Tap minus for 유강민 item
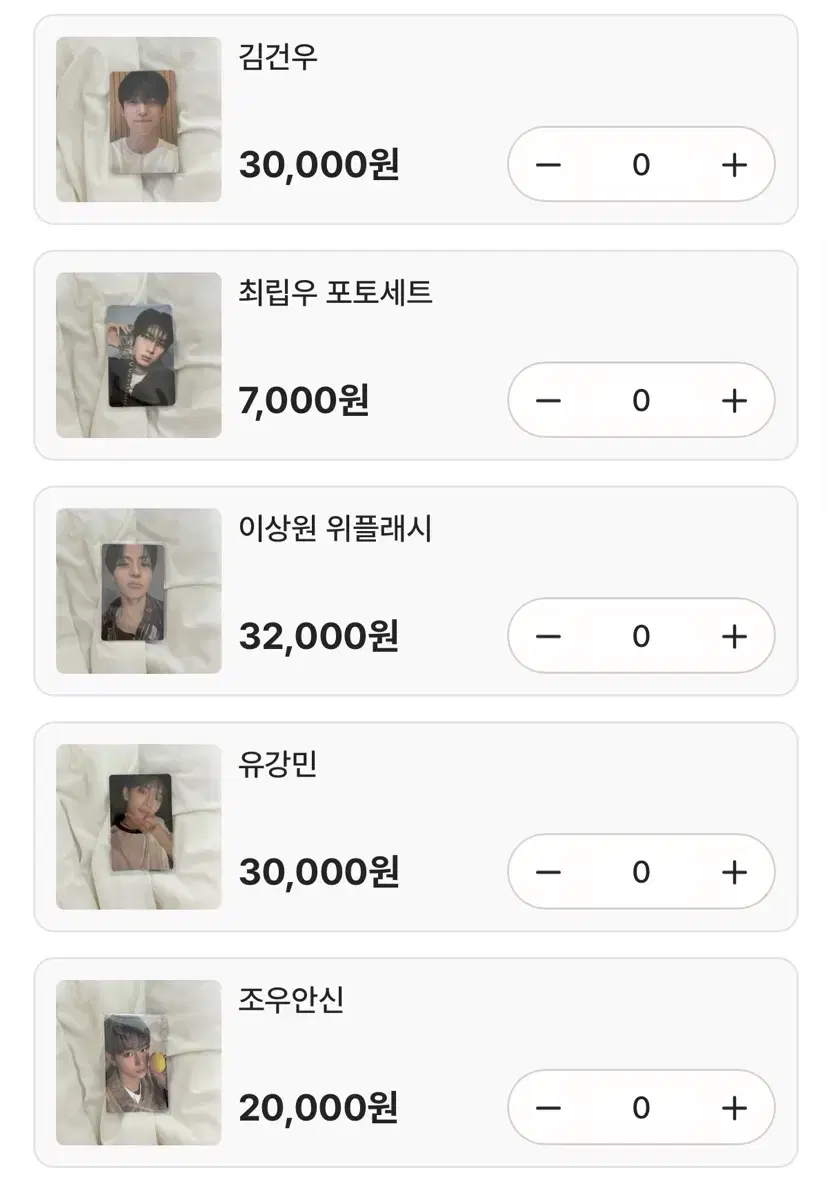832x1200 pixels. coord(548,872)
